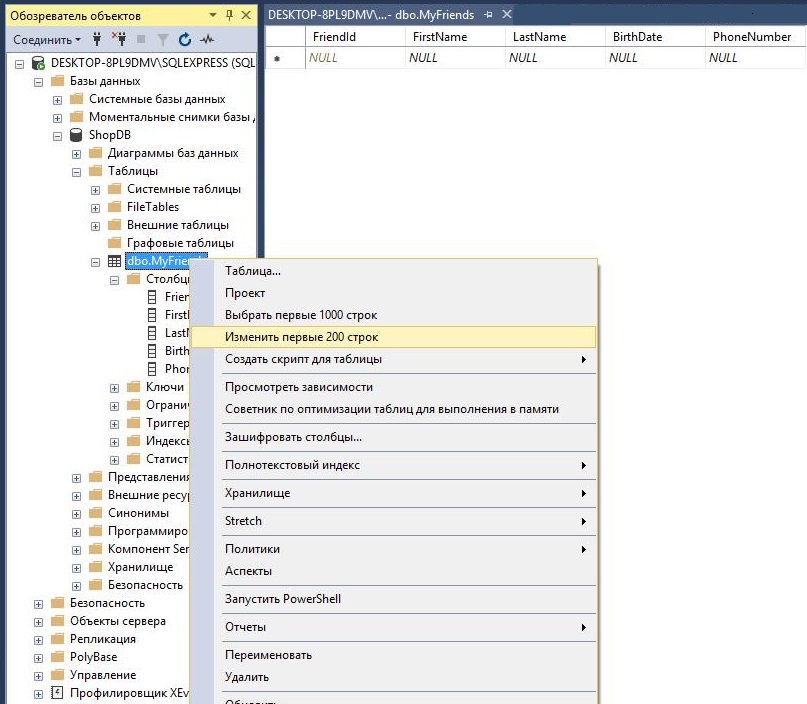Open the Соединить dropdown
This screenshot has height=704, width=807.
[x=47, y=40]
